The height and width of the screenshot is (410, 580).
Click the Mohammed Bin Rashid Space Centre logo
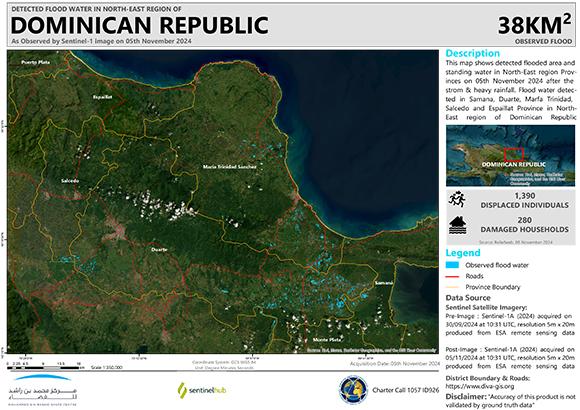43,390
